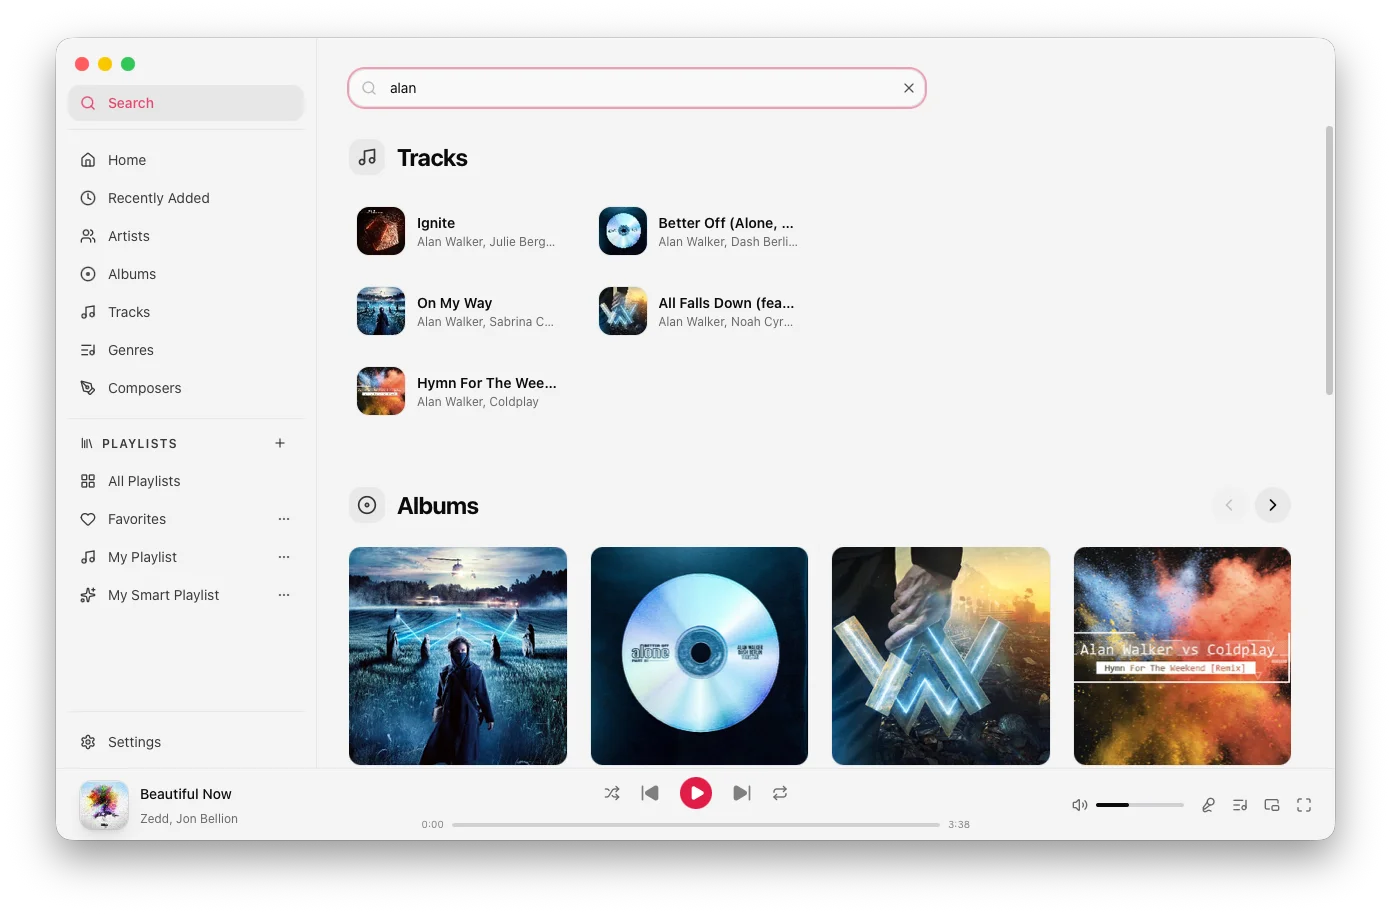The width and height of the screenshot is (1391, 914).
Task: Open Search in the sidebar
Action: tap(186, 103)
